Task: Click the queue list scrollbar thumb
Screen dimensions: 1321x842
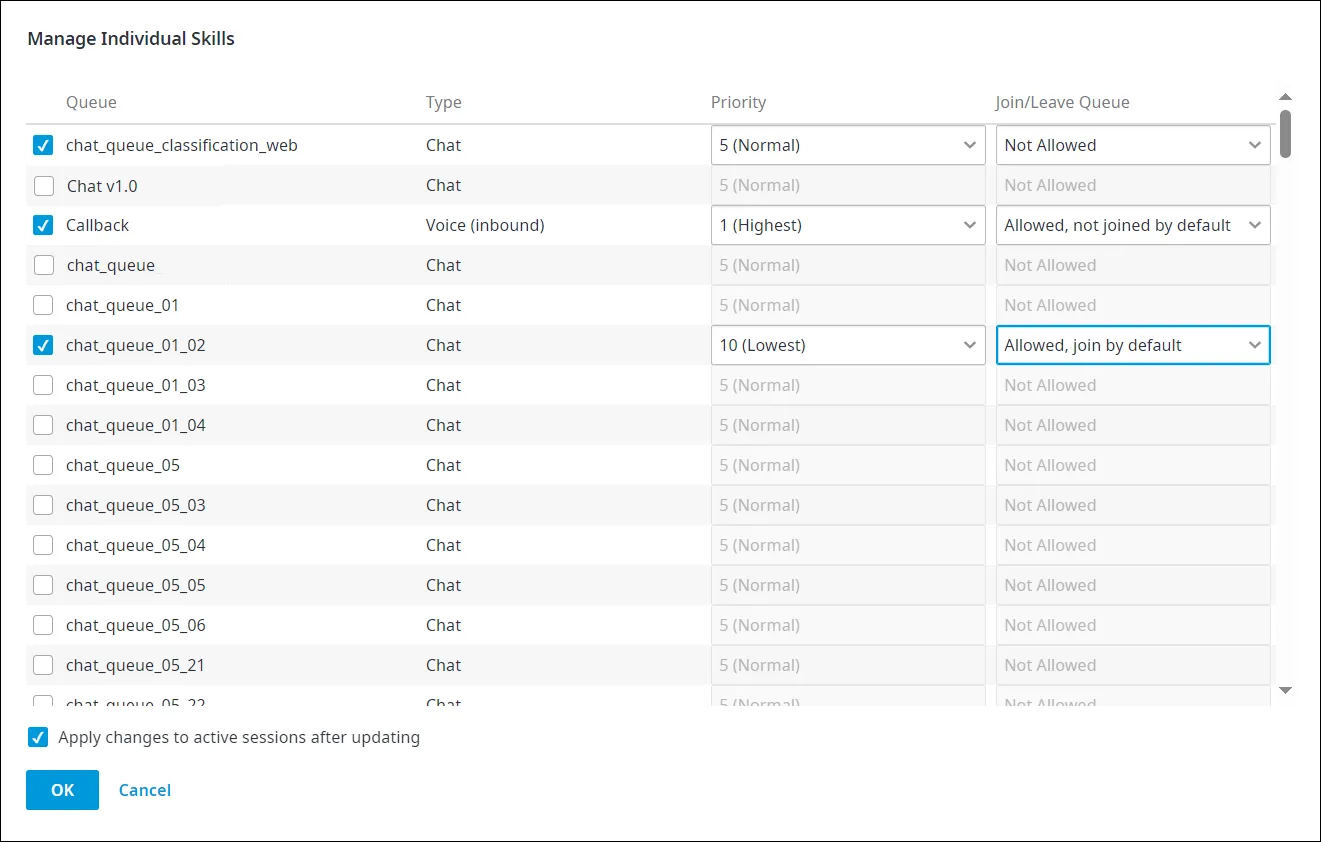Action: pyautogui.click(x=1286, y=133)
